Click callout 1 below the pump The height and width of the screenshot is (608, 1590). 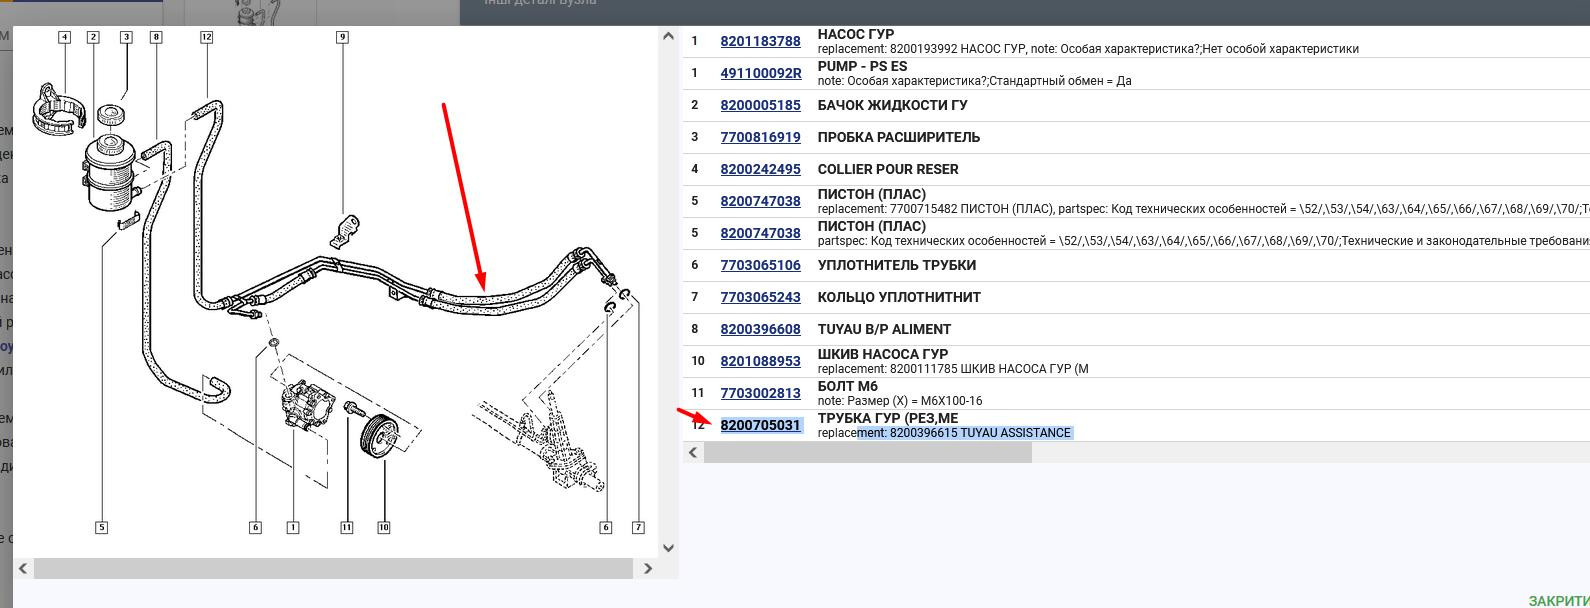point(292,527)
